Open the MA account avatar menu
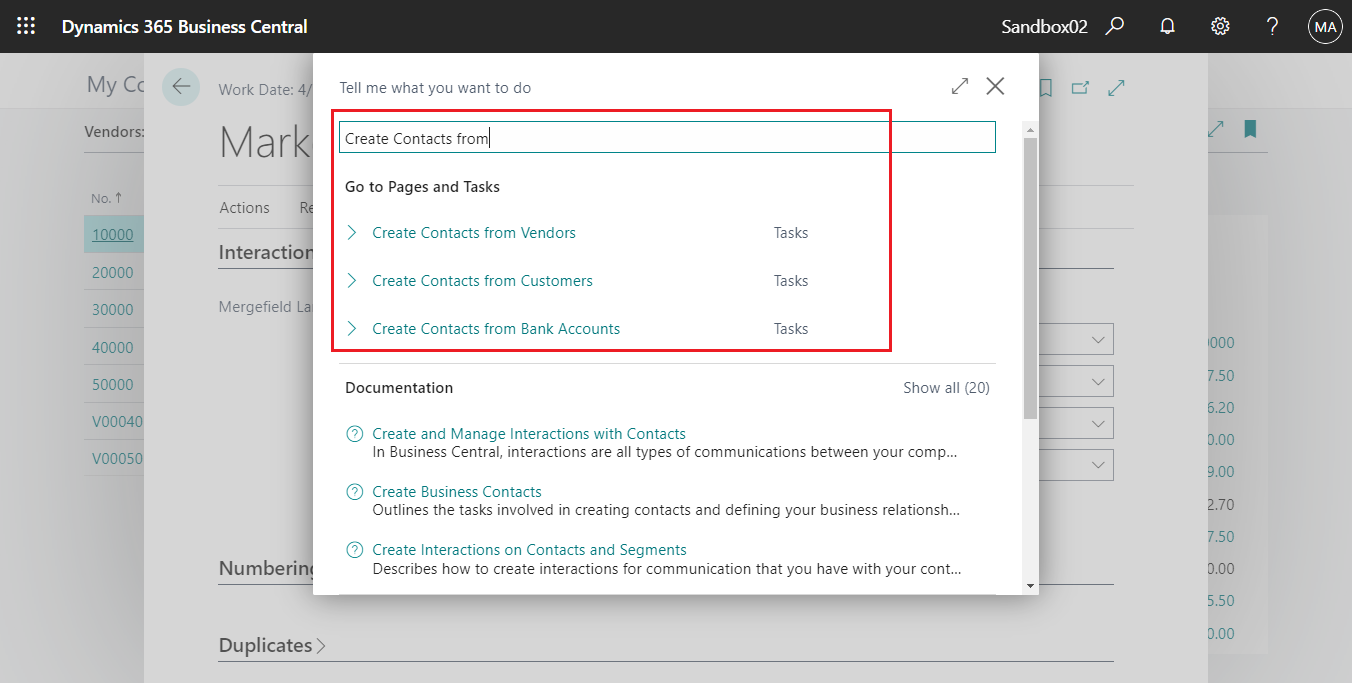The image size is (1352, 683). point(1325,26)
